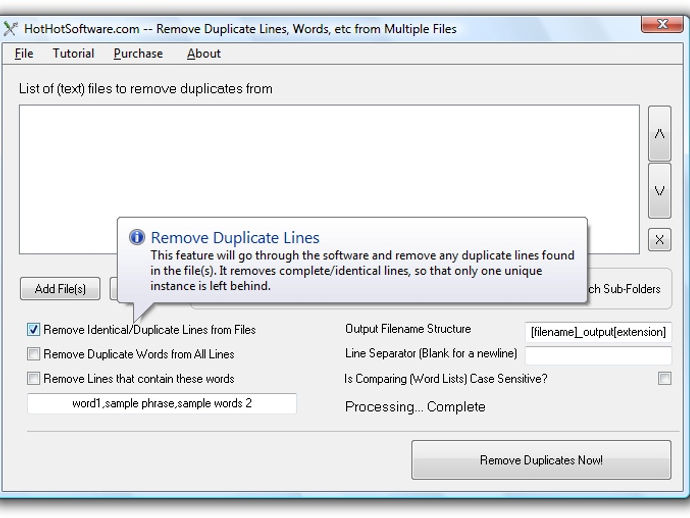The height and width of the screenshot is (518, 690).
Task: Open the Tutorial menu
Action: [73, 54]
